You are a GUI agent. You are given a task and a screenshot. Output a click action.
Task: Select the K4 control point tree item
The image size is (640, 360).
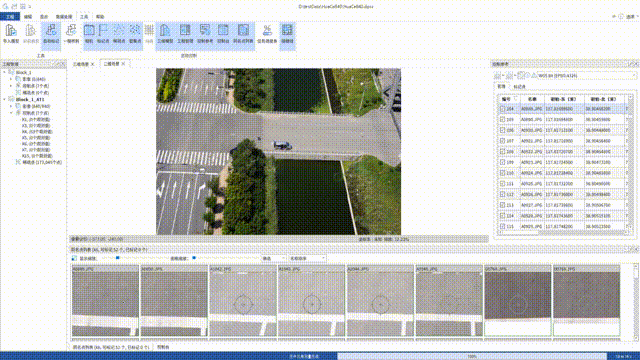[x=36, y=132]
